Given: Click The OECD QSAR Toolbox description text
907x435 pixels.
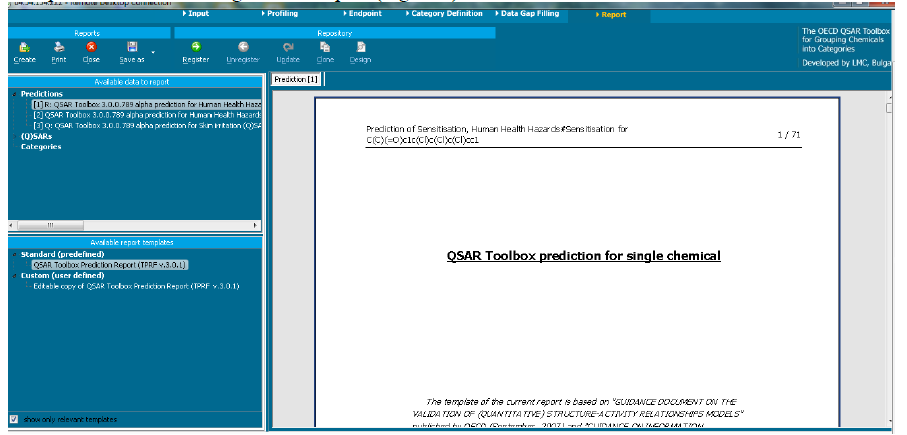Looking at the screenshot, I should pos(846,40).
